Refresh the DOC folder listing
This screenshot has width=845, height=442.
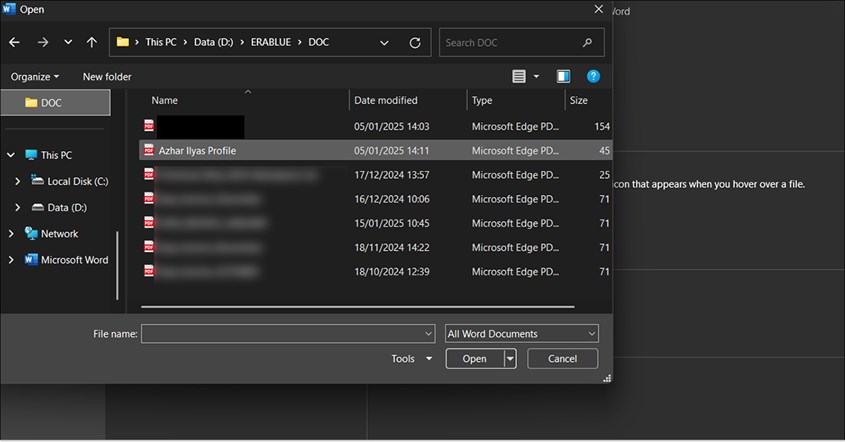click(x=415, y=43)
